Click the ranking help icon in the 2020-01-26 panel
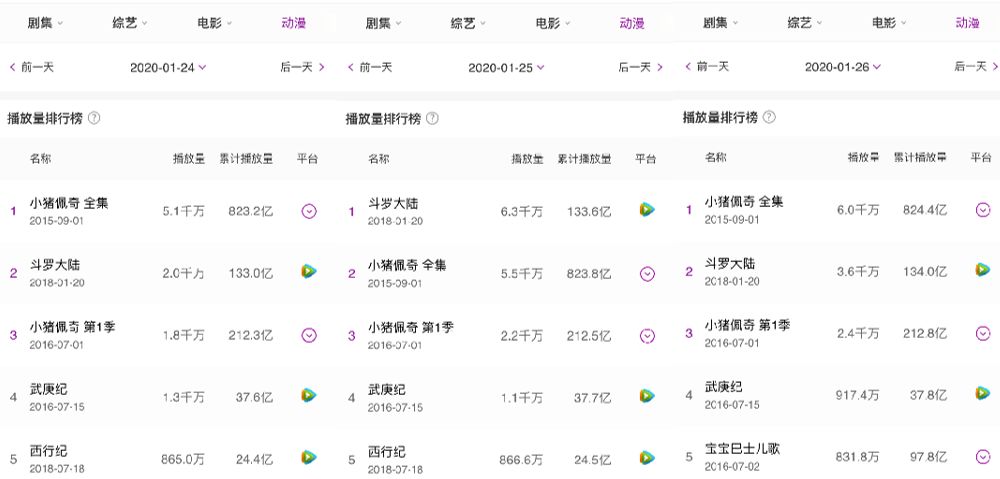This screenshot has width=1000, height=479. pos(768,117)
